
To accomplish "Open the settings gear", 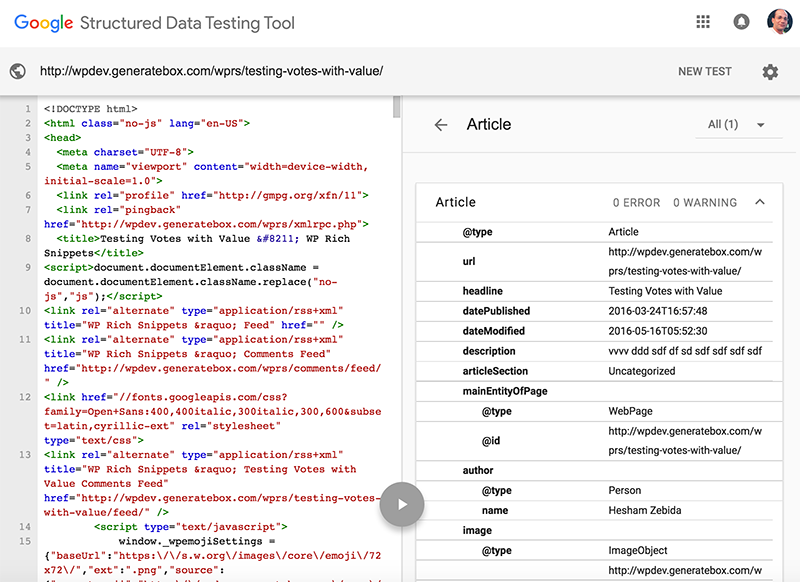I will (x=769, y=72).
